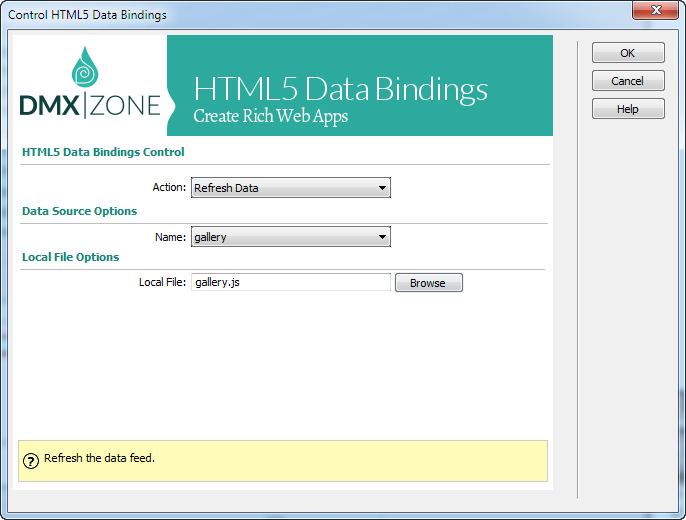
Task: Click the 'Local File Options' heading
Action: coord(70,257)
